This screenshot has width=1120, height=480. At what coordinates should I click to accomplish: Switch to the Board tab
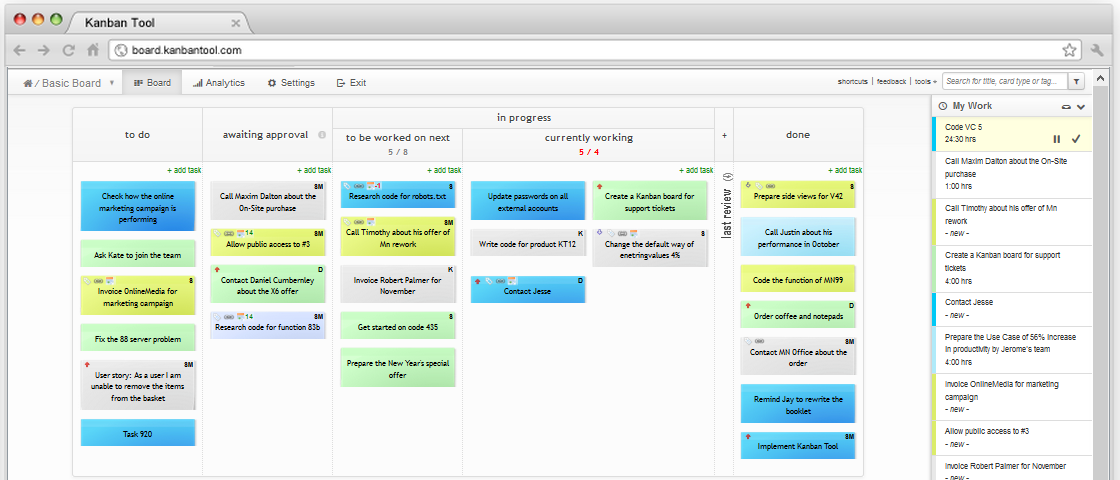pos(152,83)
